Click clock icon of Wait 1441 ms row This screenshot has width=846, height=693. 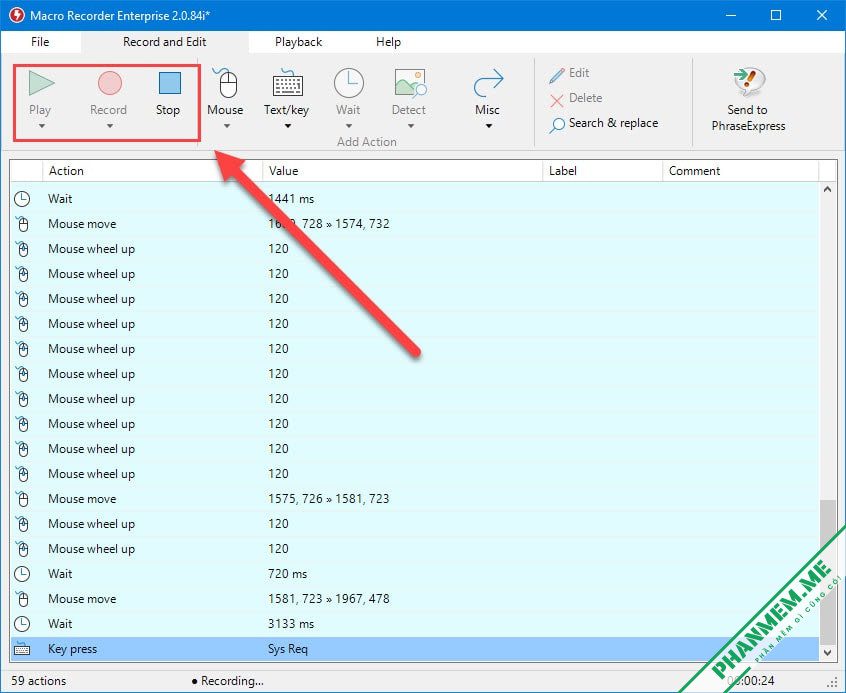pos(22,199)
